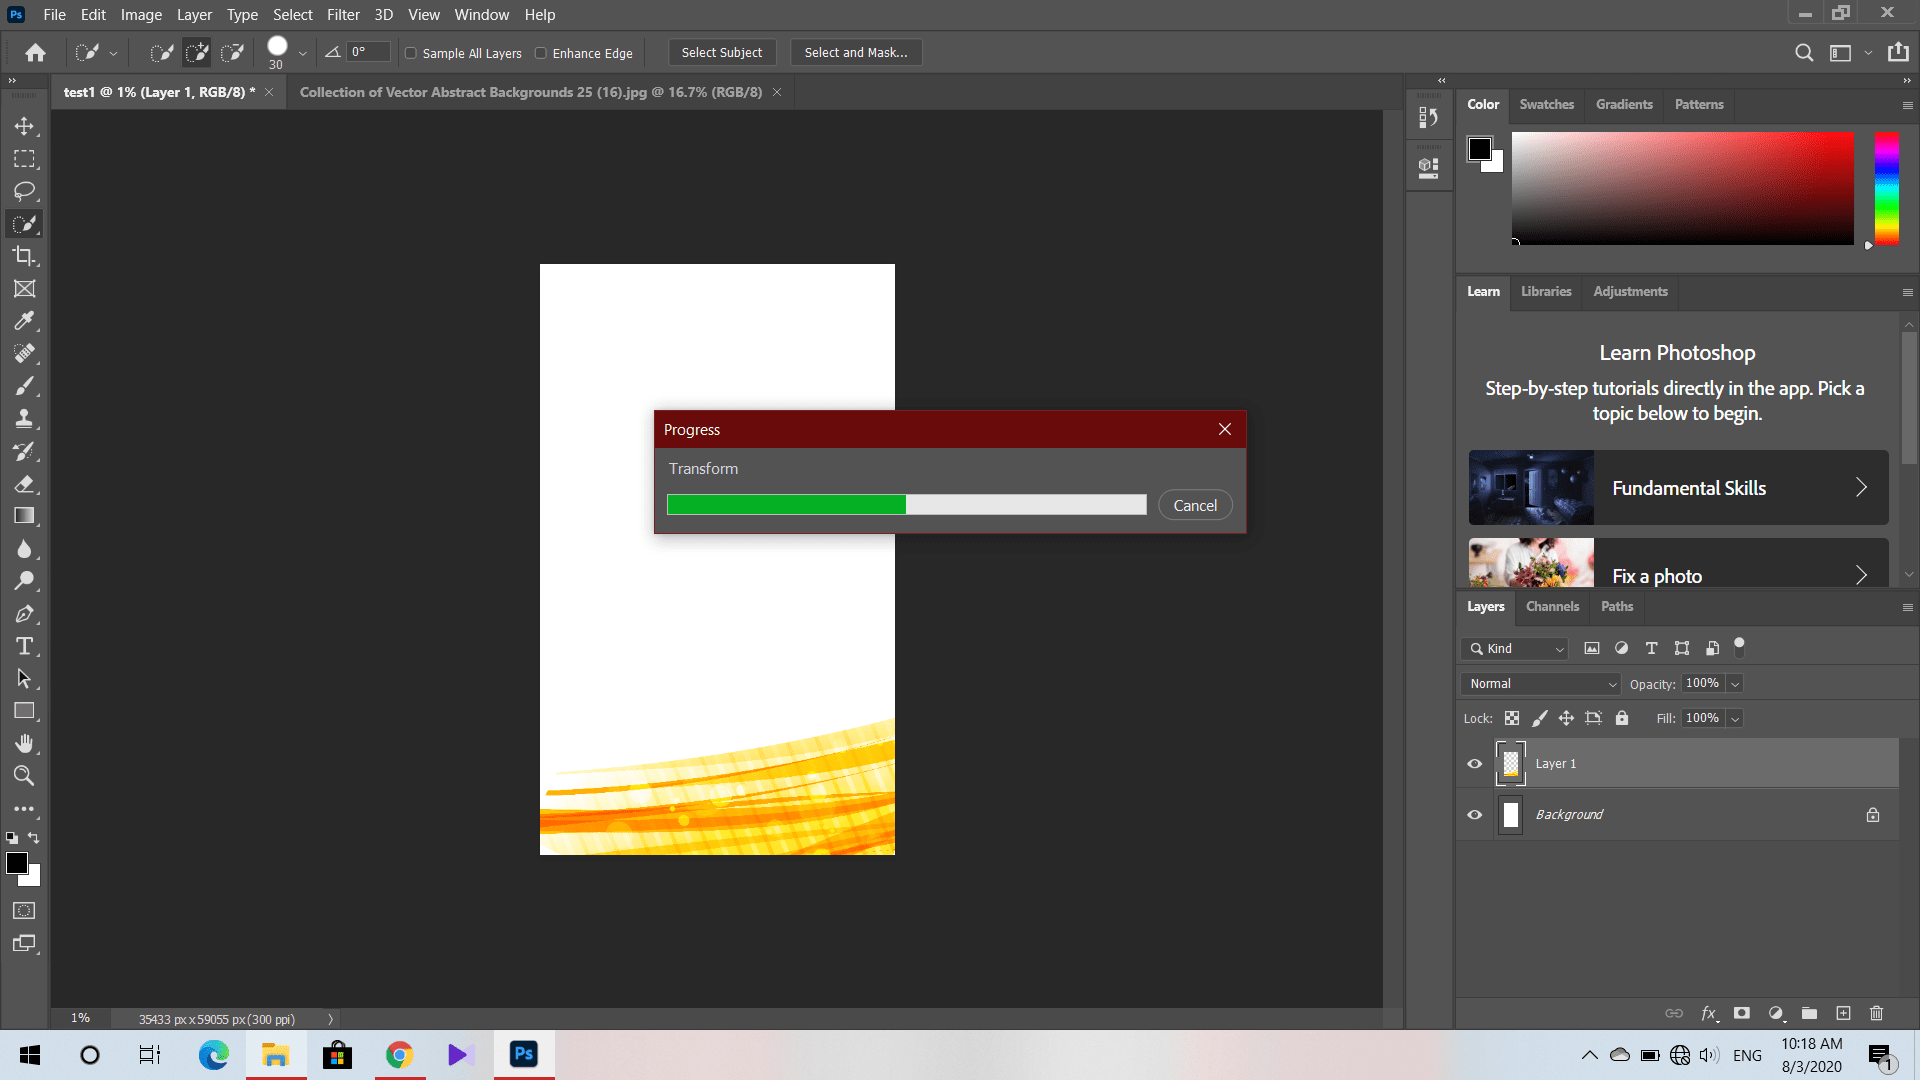The height and width of the screenshot is (1080, 1920).
Task: Switch to the Channels tab
Action: point(1552,607)
